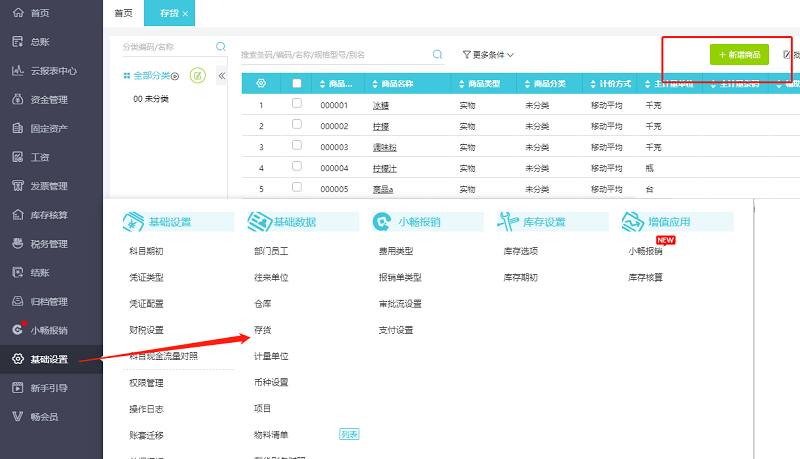This screenshot has width=800, height=459.
Task: Click the table column settings gear icon
Action: 261,83
